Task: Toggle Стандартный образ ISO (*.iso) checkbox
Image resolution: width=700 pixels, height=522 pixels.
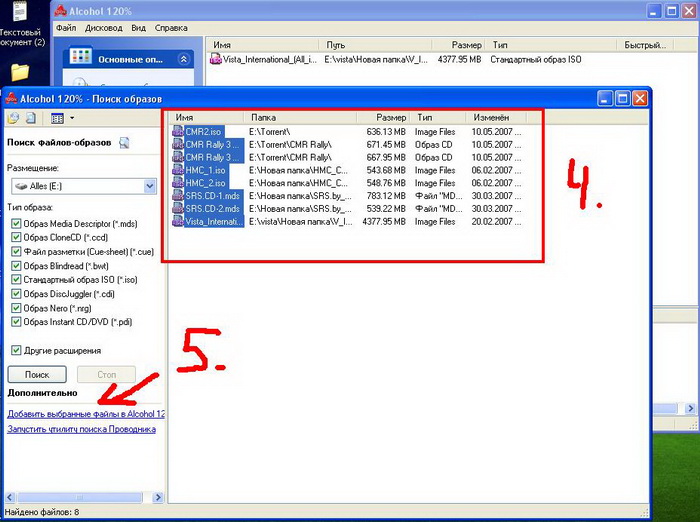Action: pos(16,280)
